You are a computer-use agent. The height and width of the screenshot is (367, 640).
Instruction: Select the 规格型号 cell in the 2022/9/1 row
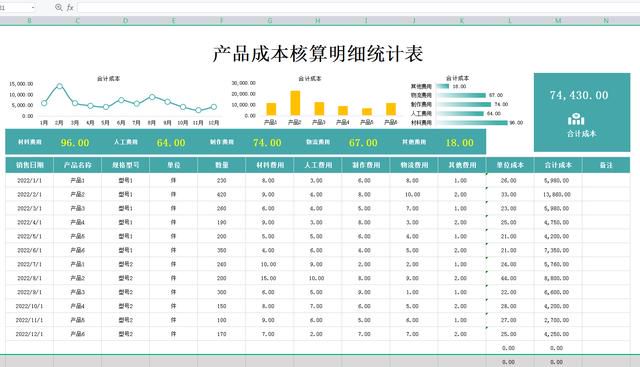click(126, 292)
